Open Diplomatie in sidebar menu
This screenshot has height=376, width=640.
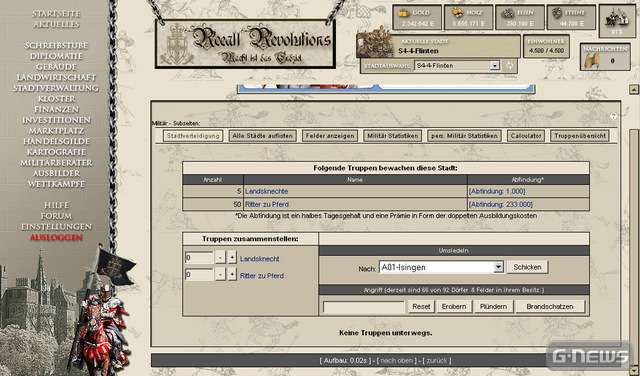(56, 56)
